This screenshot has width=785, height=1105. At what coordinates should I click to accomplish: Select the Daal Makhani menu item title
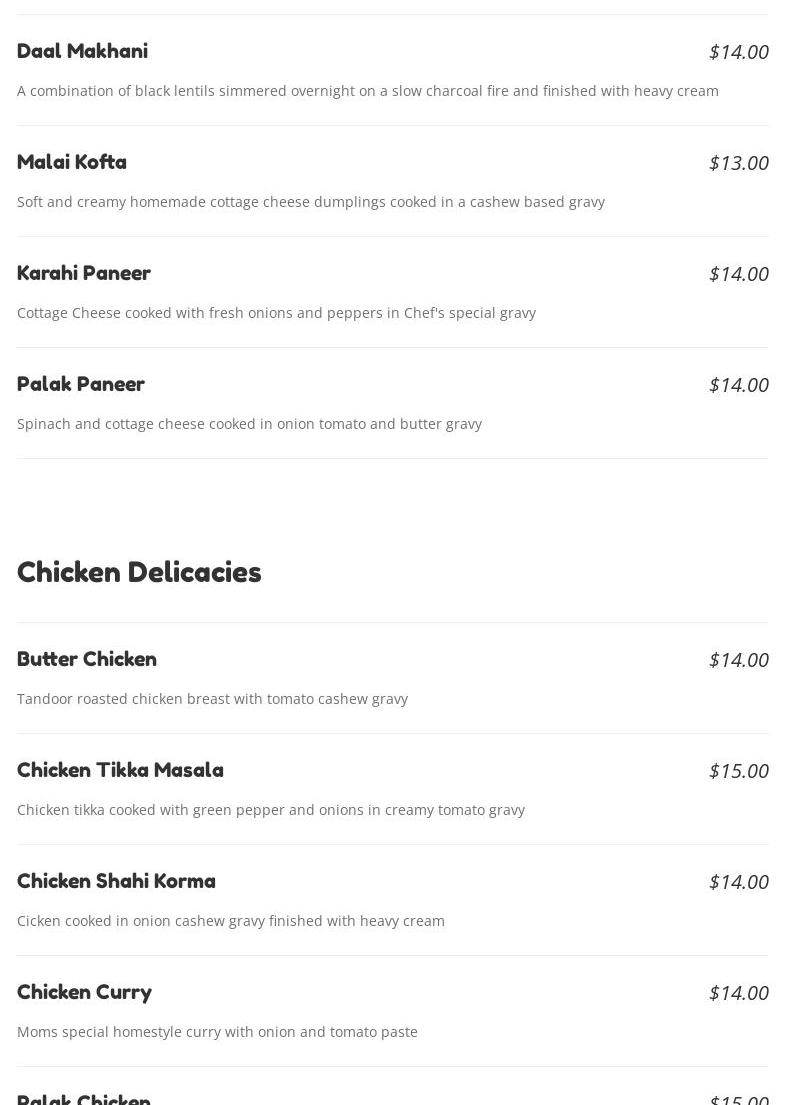(x=82, y=51)
